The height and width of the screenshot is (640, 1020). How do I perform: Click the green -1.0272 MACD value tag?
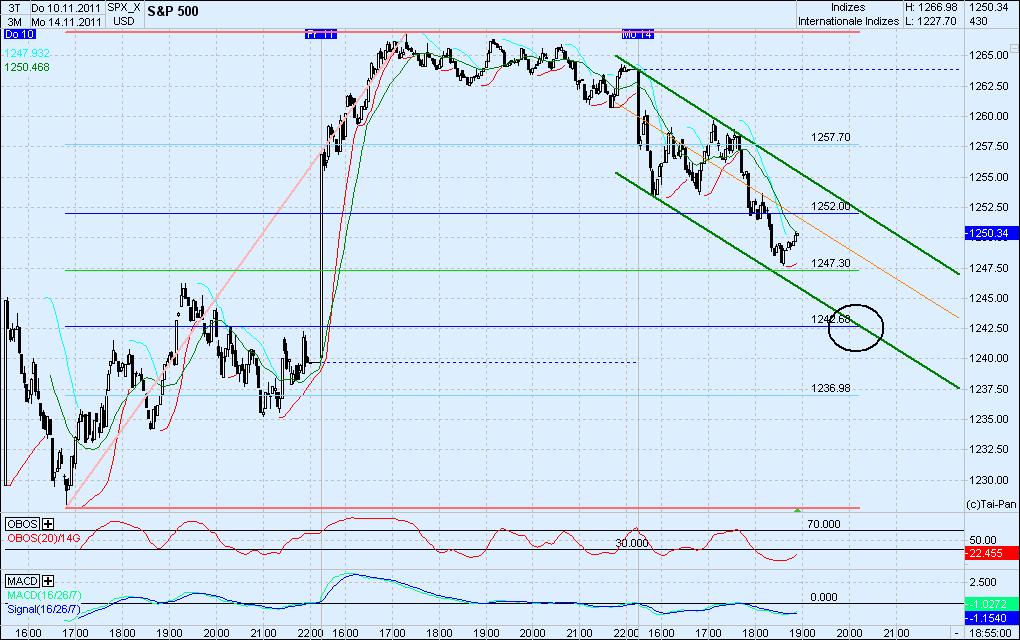pos(992,602)
